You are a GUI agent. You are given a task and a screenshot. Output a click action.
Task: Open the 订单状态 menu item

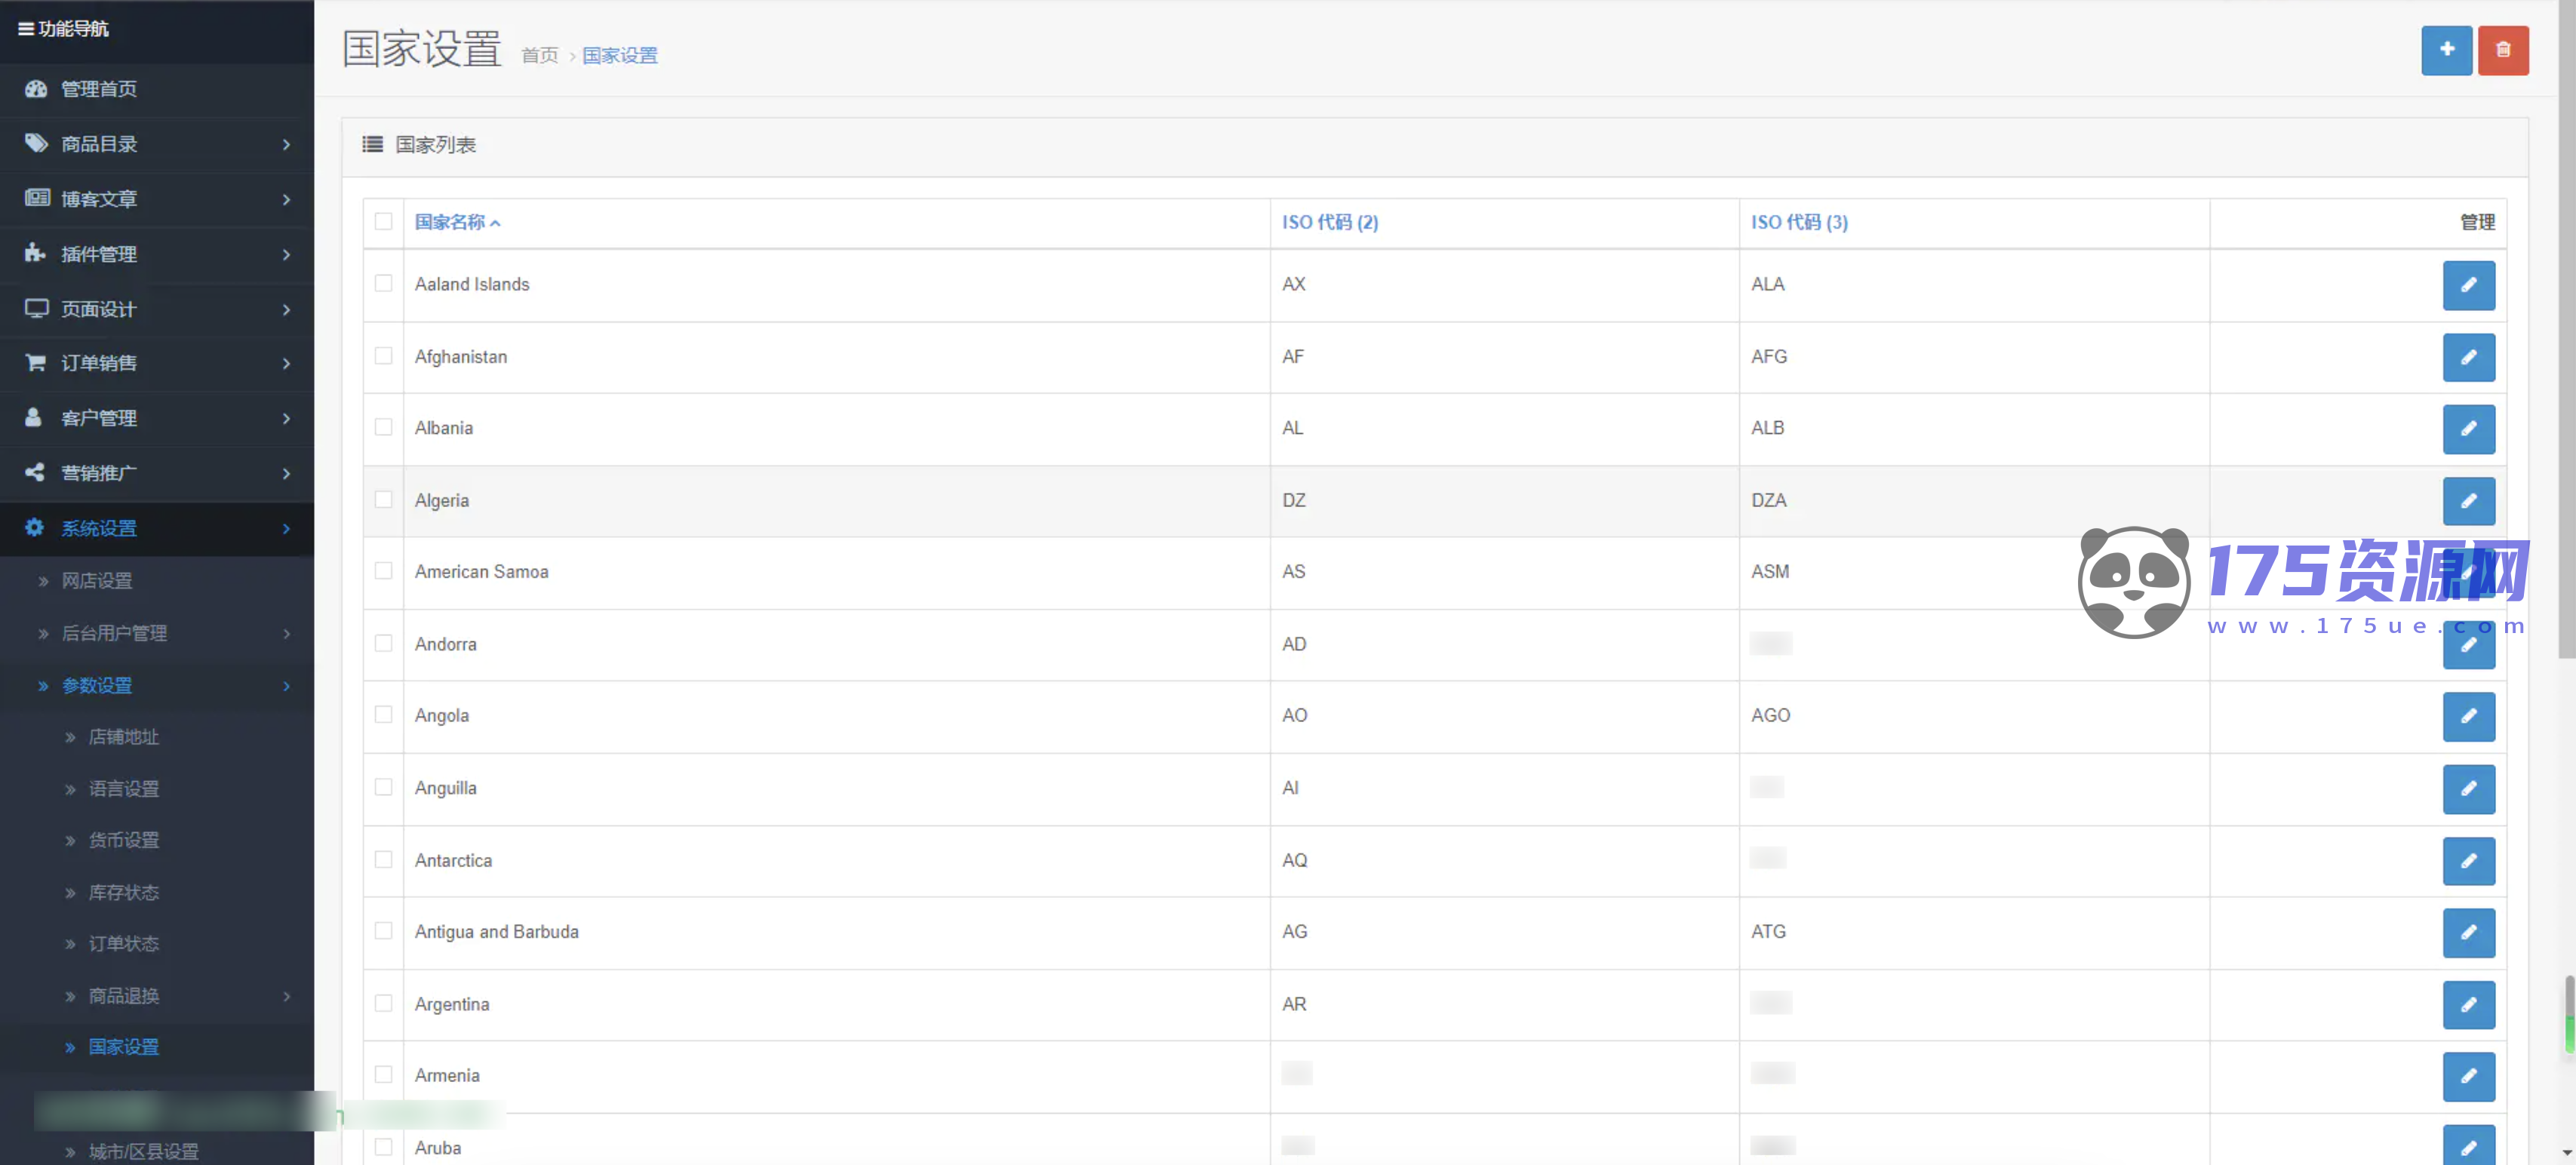pyautogui.click(x=124, y=944)
